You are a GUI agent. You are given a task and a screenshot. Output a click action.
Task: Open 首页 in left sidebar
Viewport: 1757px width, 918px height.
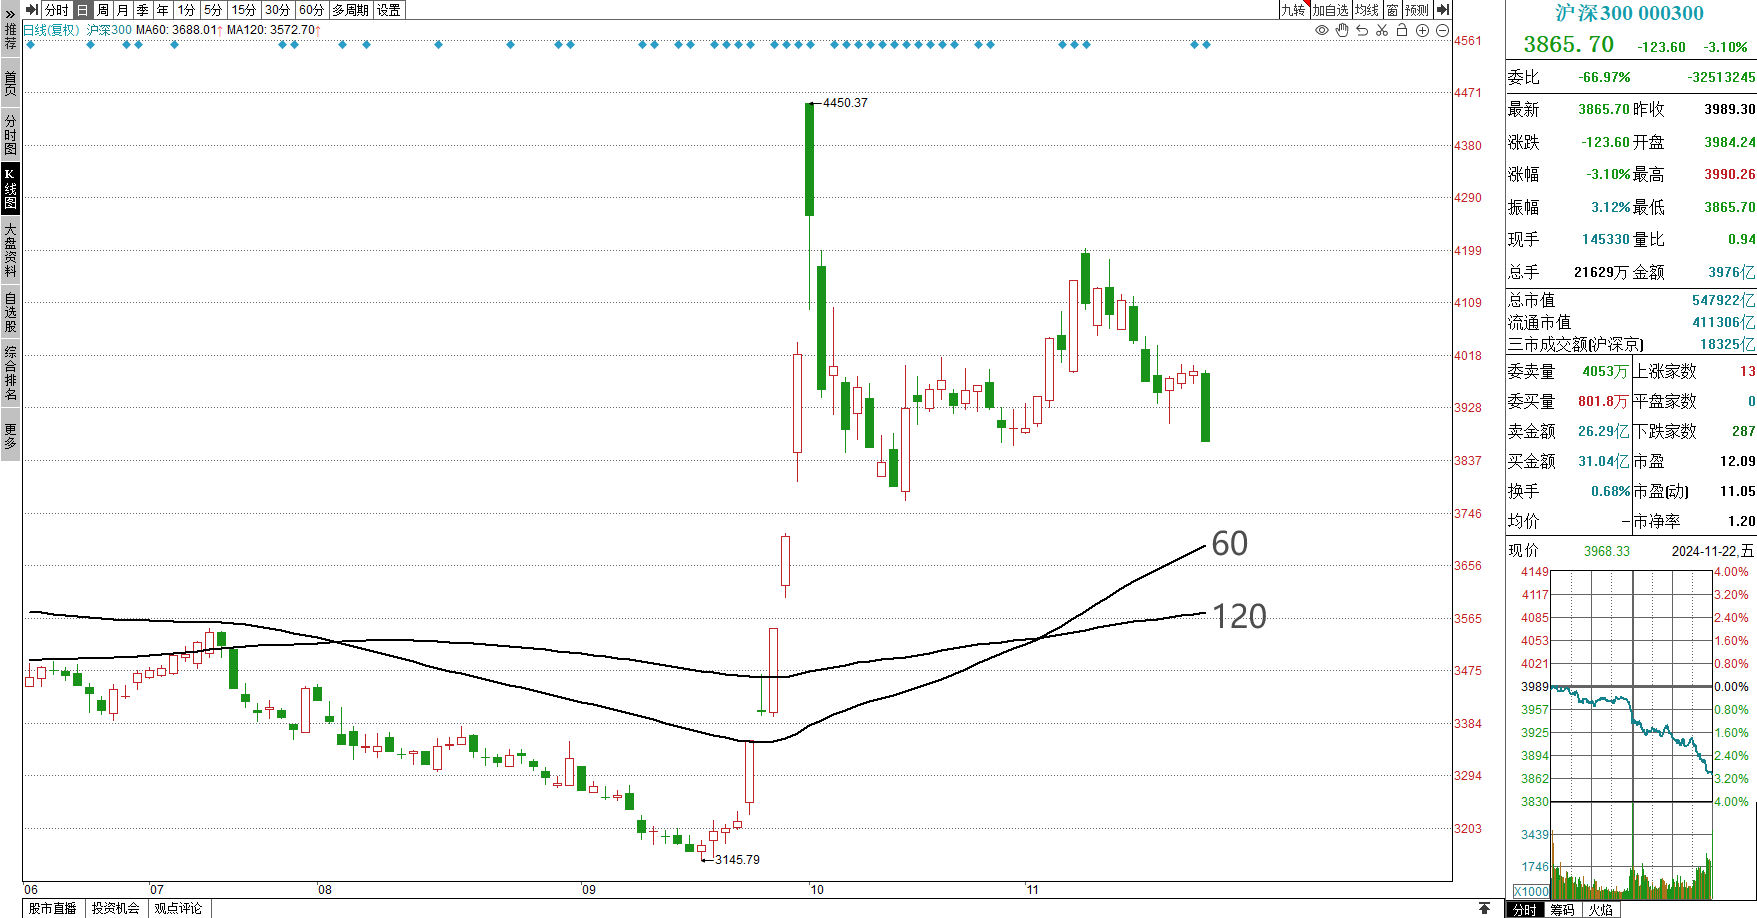pos(10,83)
